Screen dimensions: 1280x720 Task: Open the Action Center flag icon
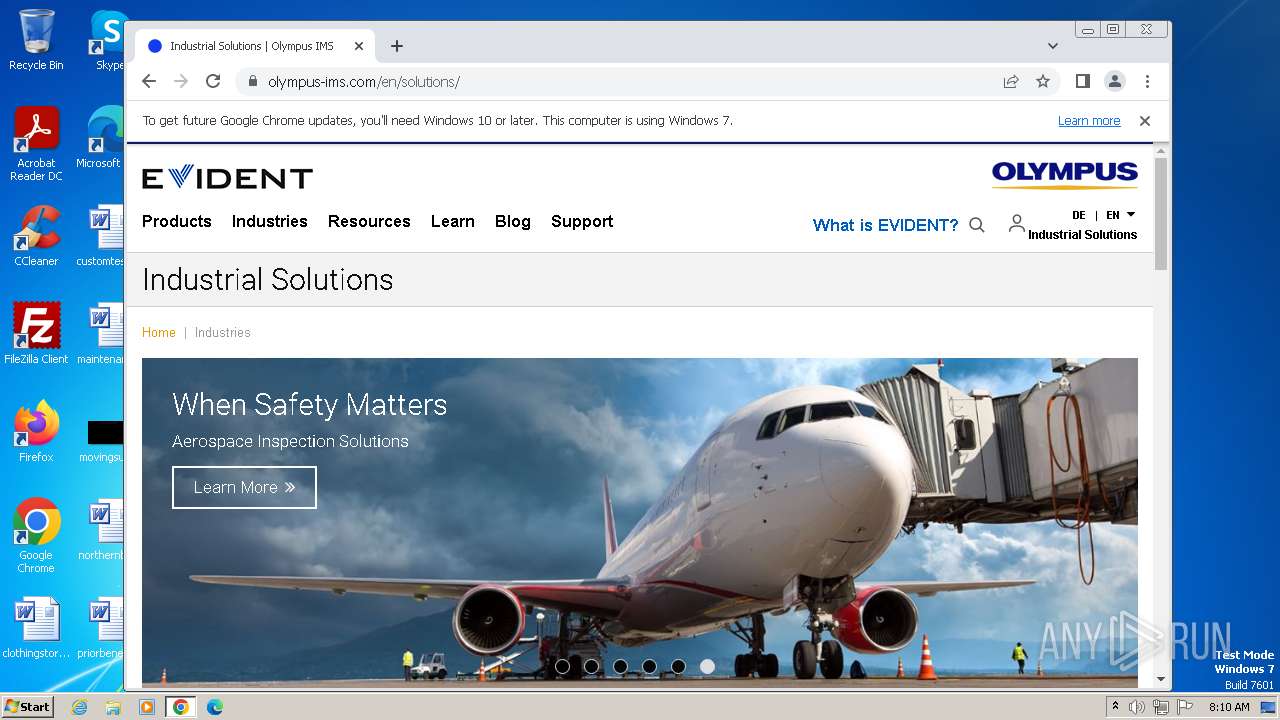coord(1185,707)
